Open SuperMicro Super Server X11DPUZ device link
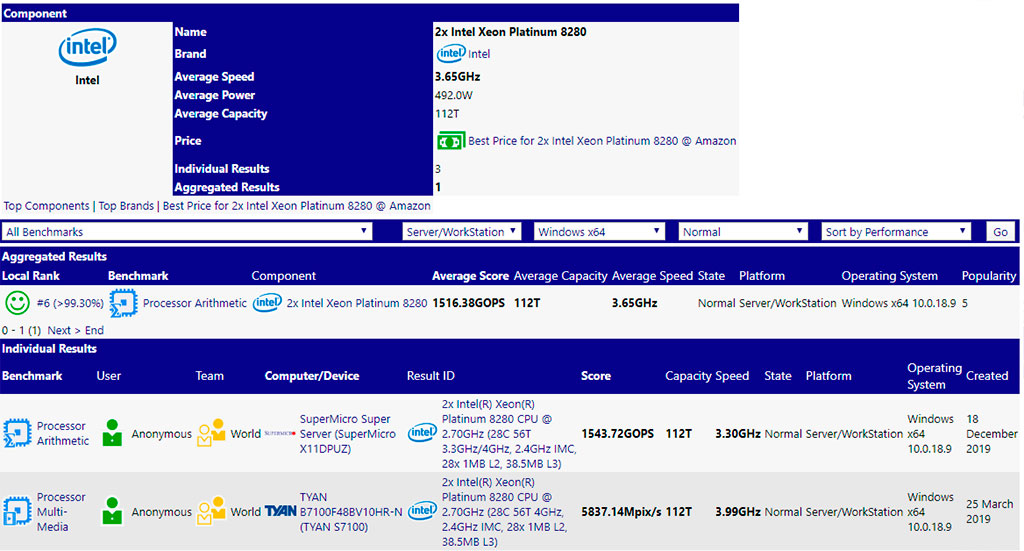Viewport: 1024px width, 551px height. tap(347, 433)
